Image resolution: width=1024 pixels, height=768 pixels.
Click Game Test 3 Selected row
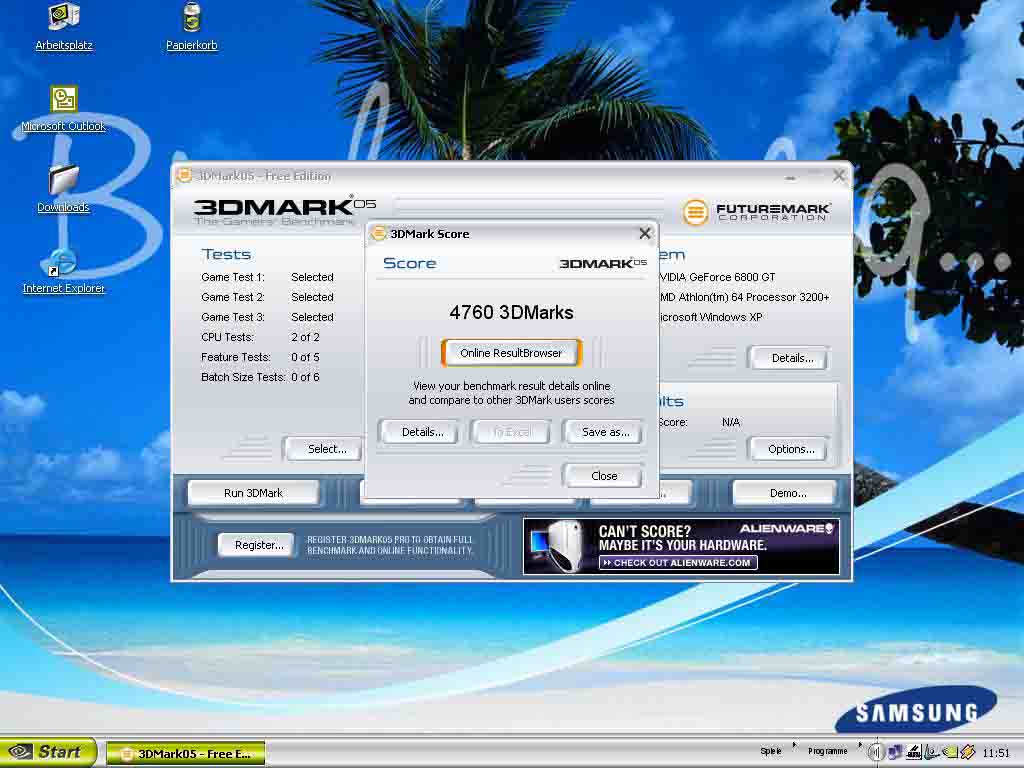coord(267,317)
